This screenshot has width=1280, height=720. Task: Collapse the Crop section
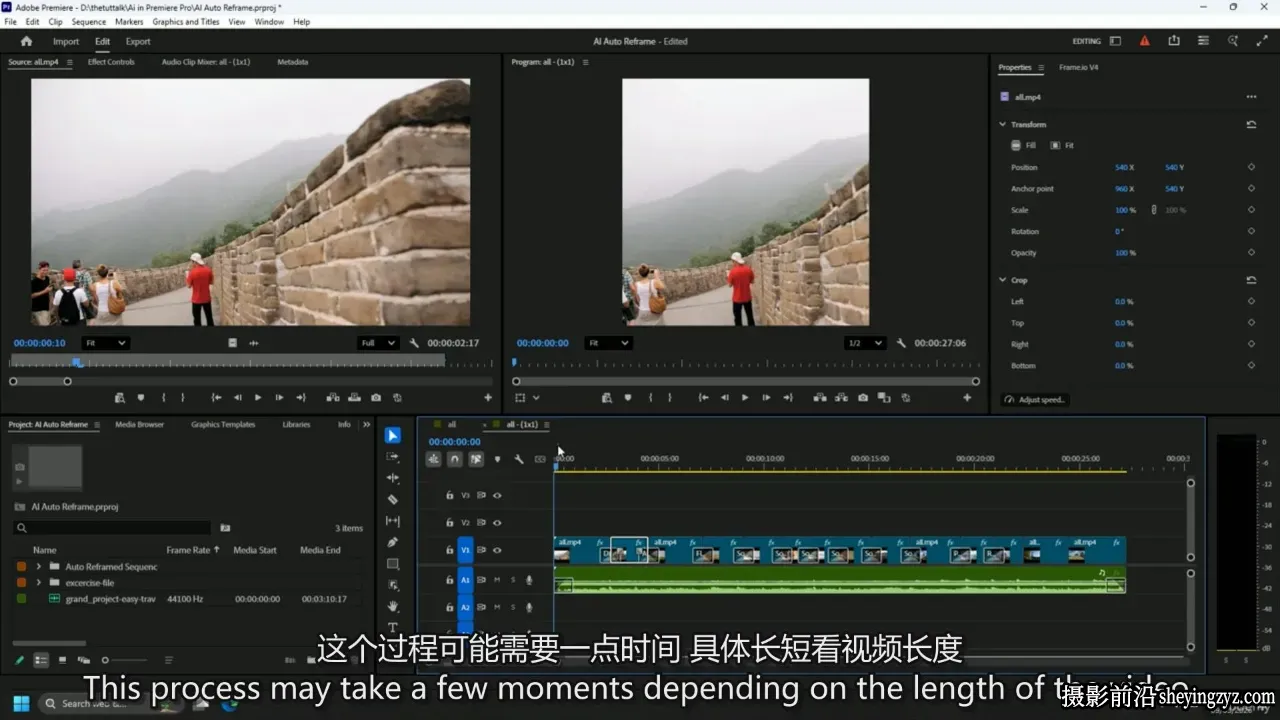[x=1003, y=280]
